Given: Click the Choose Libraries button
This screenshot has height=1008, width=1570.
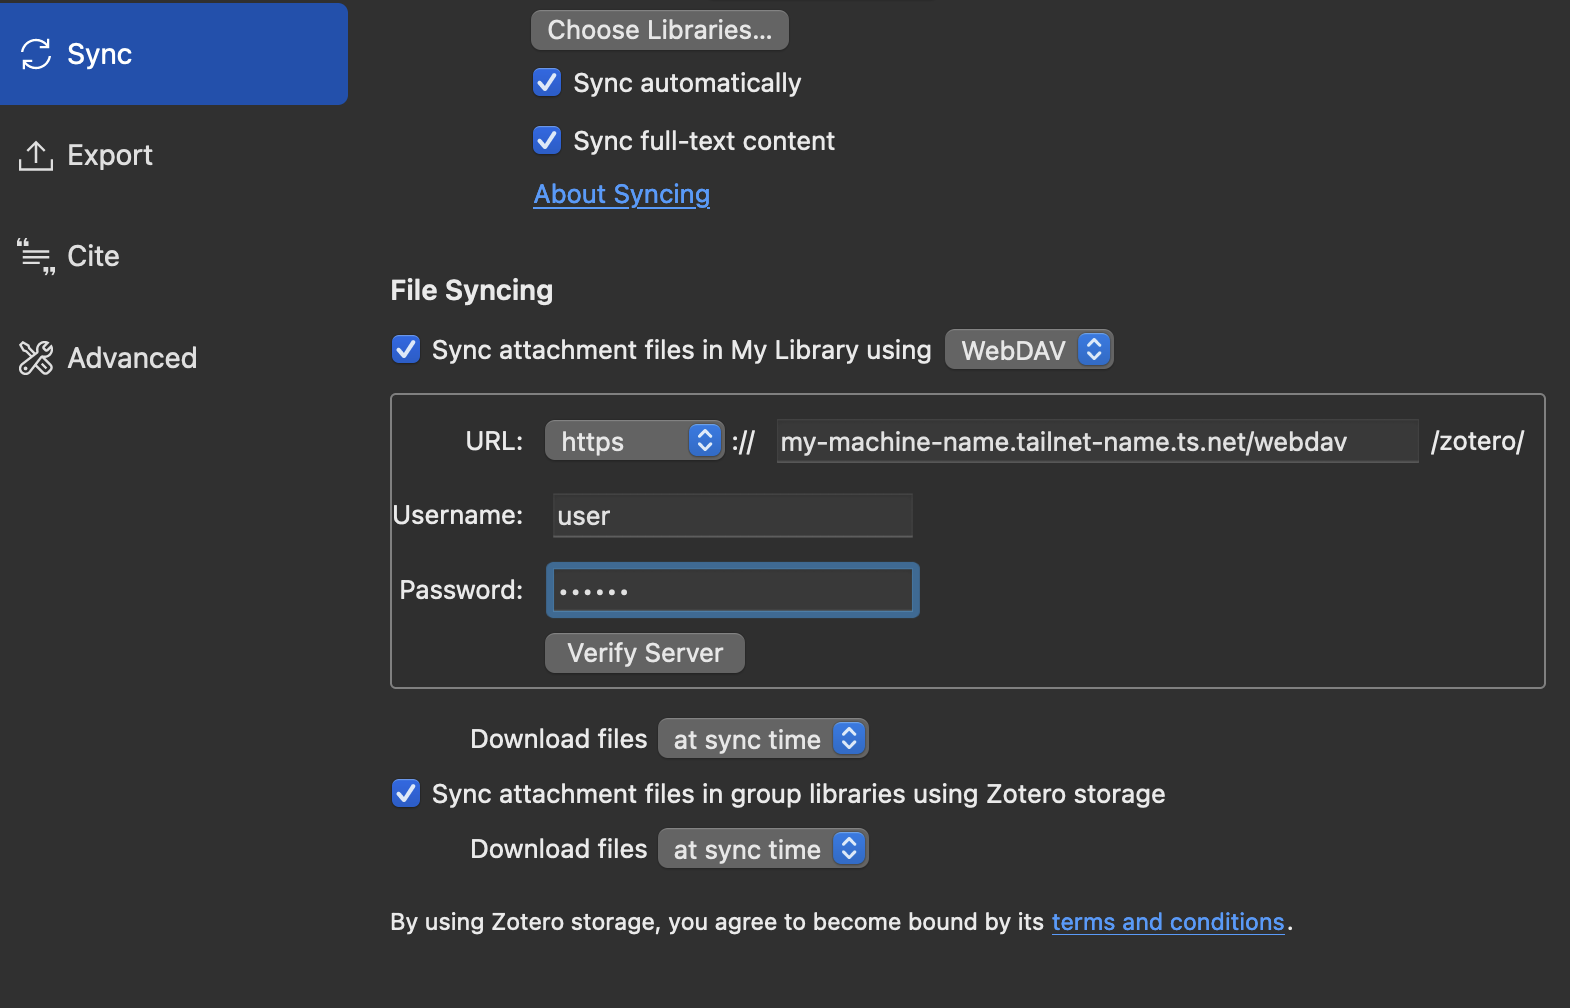Looking at the screenshot, I should coord(660,30).
